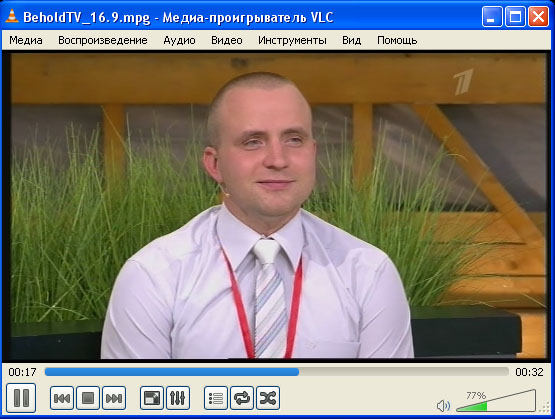Open the Воспроизведение menu
Screen dimensions: 555x419
click(x=103, y=40)
